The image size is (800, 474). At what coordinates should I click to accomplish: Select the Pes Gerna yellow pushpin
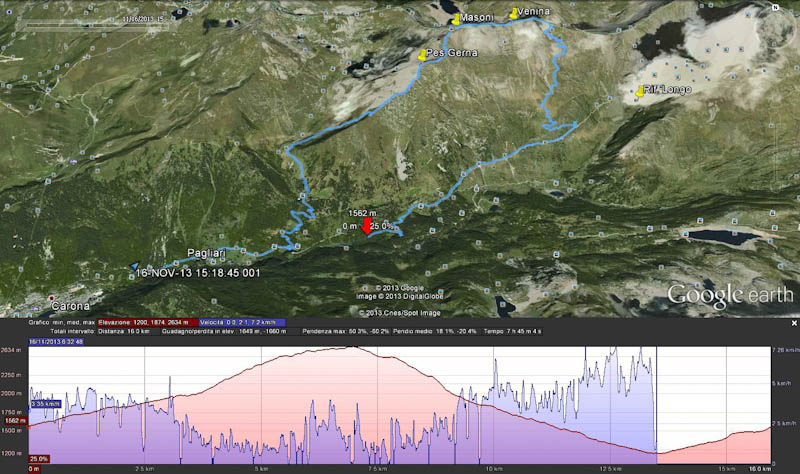(421, 55)
